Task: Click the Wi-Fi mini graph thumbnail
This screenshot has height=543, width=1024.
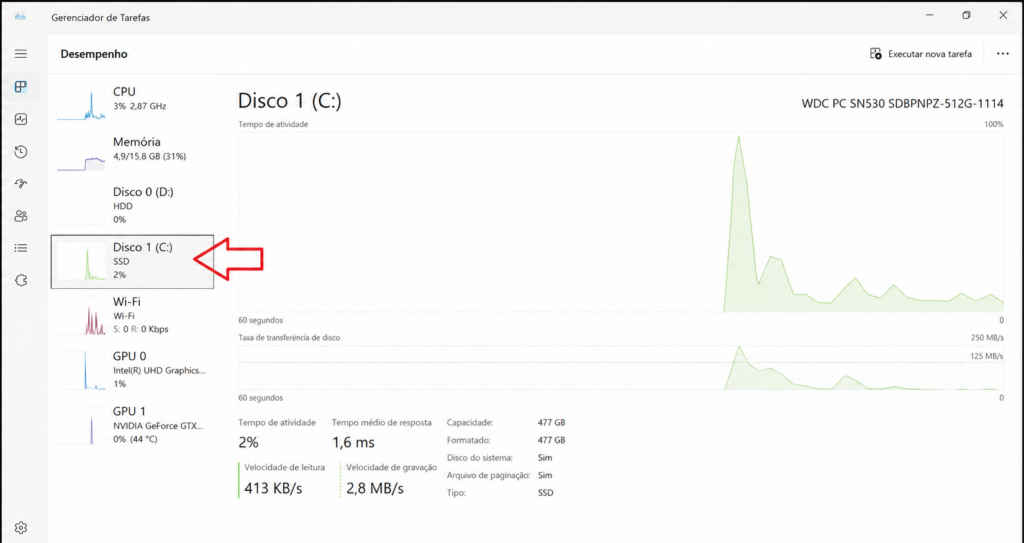Action: (x=81, y=316)
